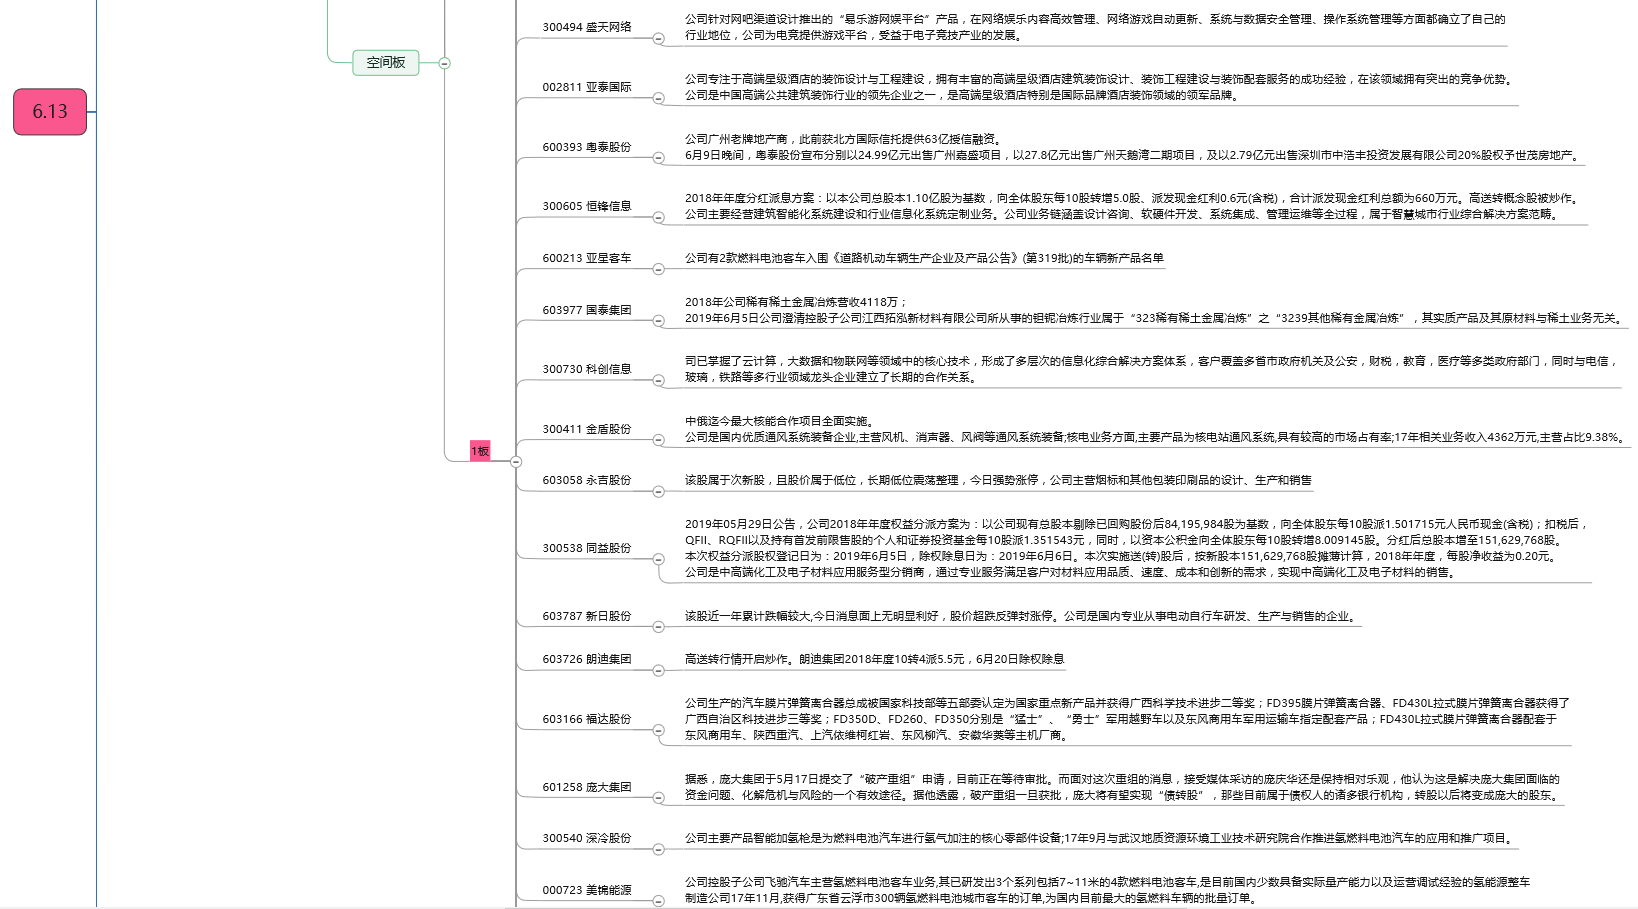
Task: Select node 603787 新日股份
Action: click(587, 616)
